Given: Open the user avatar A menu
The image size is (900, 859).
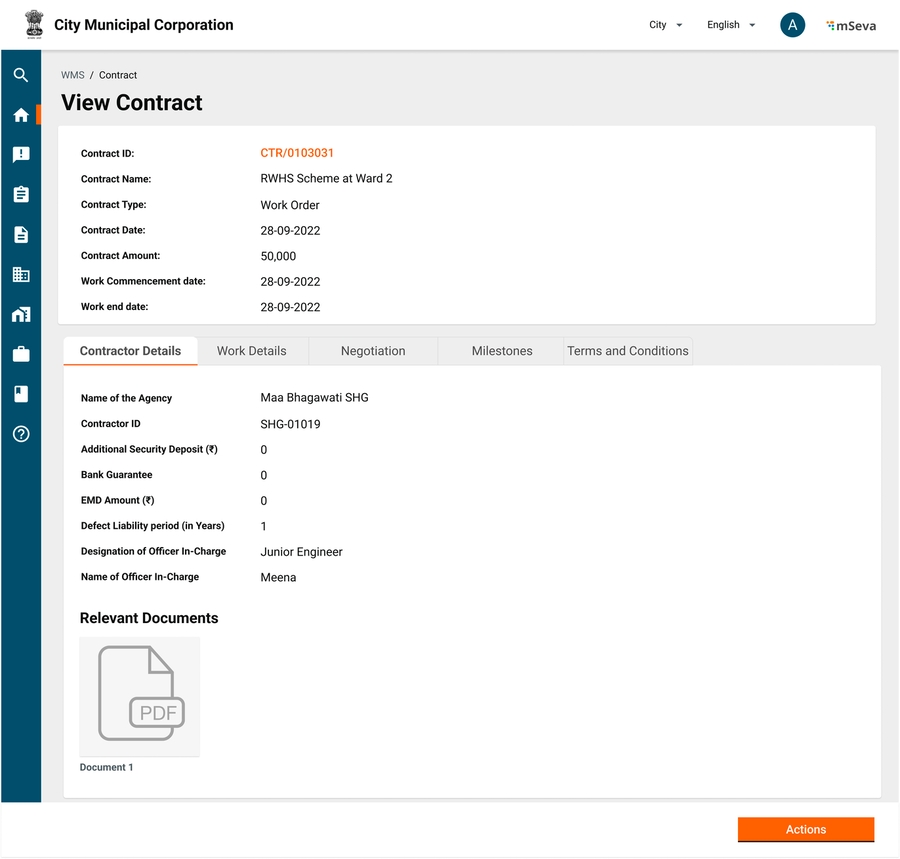Looking at the screenshot, I should click(792, 26).
